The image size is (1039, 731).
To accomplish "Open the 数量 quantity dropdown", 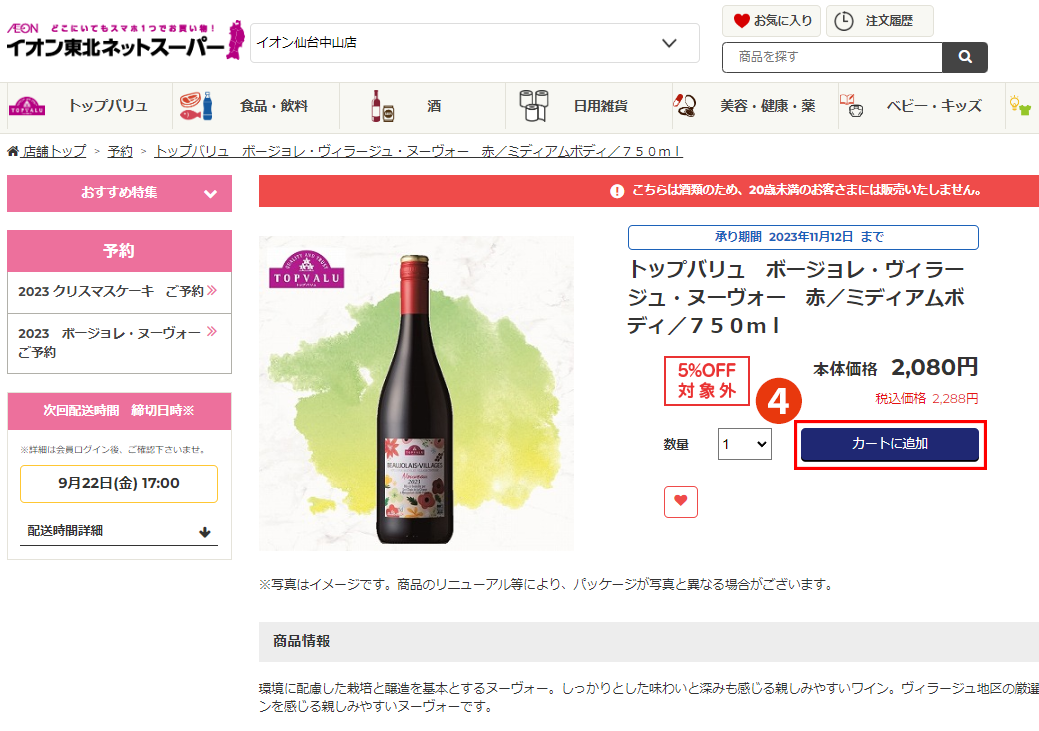I will coord(745,444).
